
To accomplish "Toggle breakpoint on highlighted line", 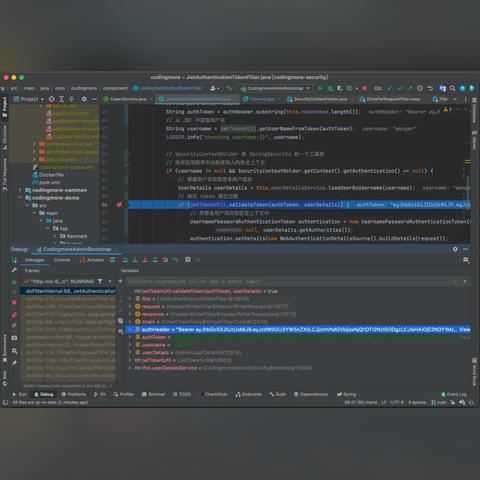I will coord(119,204).
